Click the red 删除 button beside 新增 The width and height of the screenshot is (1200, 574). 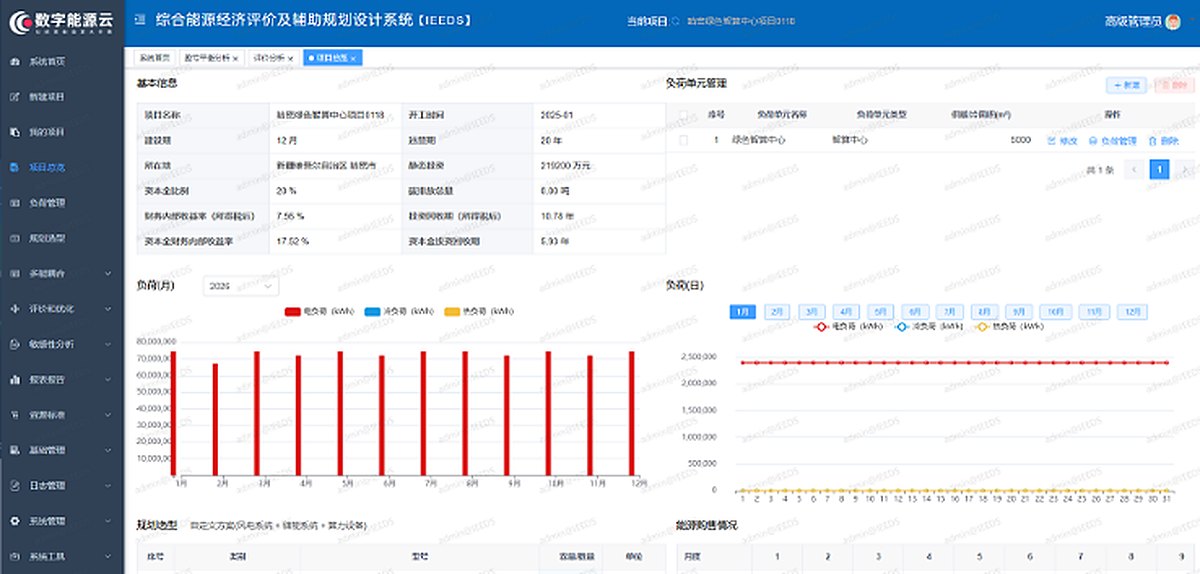pyautogui.click(x=1174, y=85)
